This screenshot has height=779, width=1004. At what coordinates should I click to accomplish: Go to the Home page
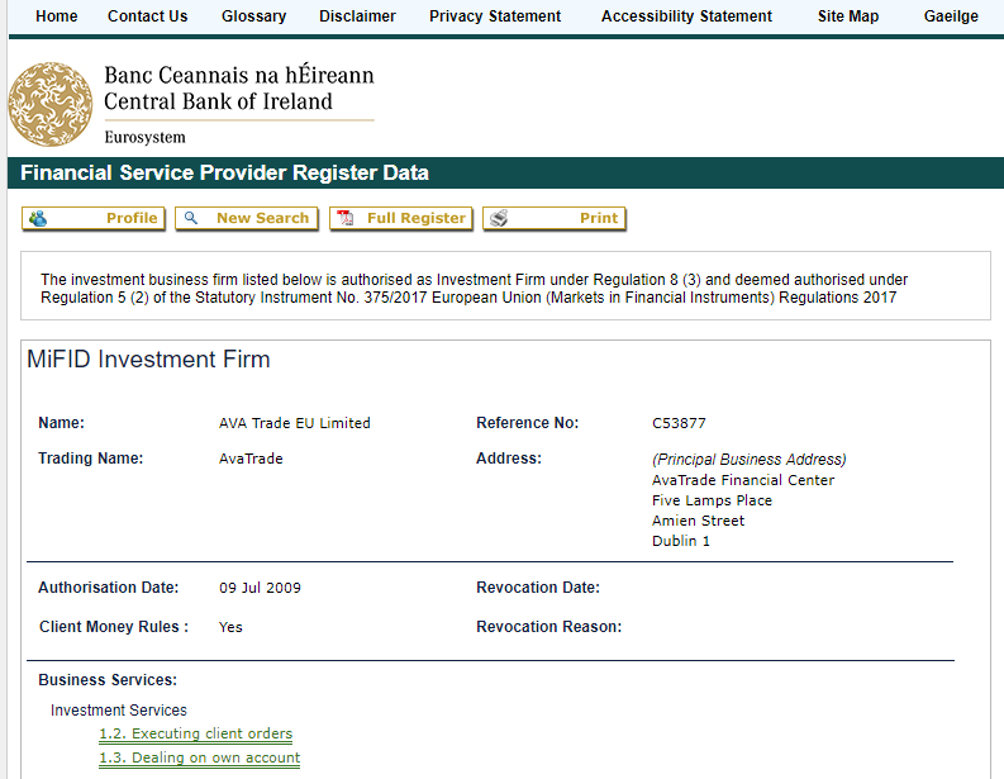pyautogui.click(x=56, y=16)
